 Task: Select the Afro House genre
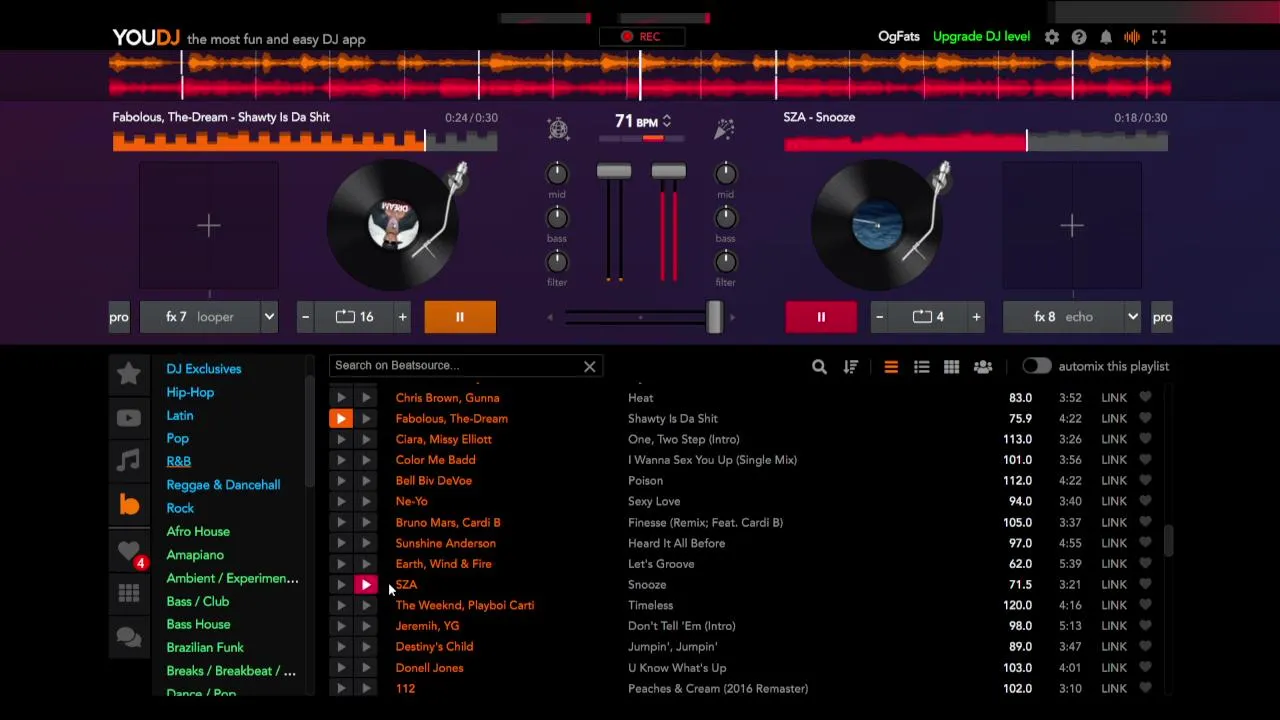198,531
